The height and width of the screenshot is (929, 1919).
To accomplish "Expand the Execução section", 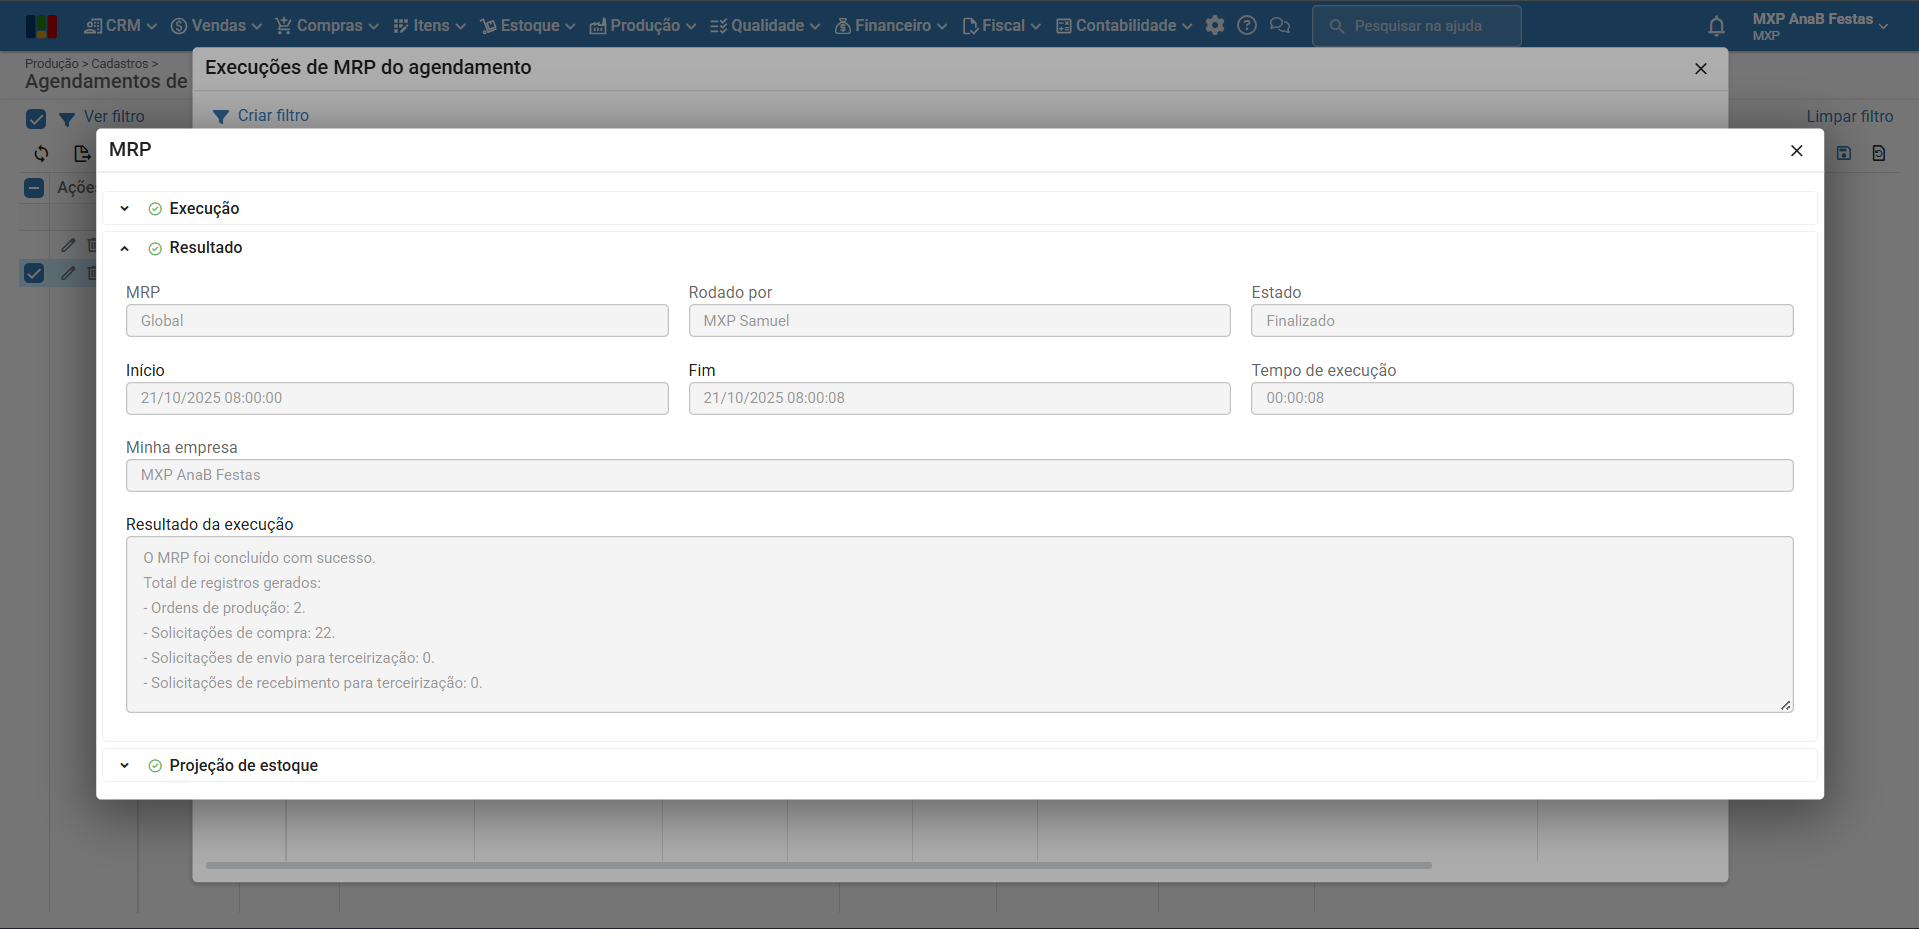I will pos(124,209).
